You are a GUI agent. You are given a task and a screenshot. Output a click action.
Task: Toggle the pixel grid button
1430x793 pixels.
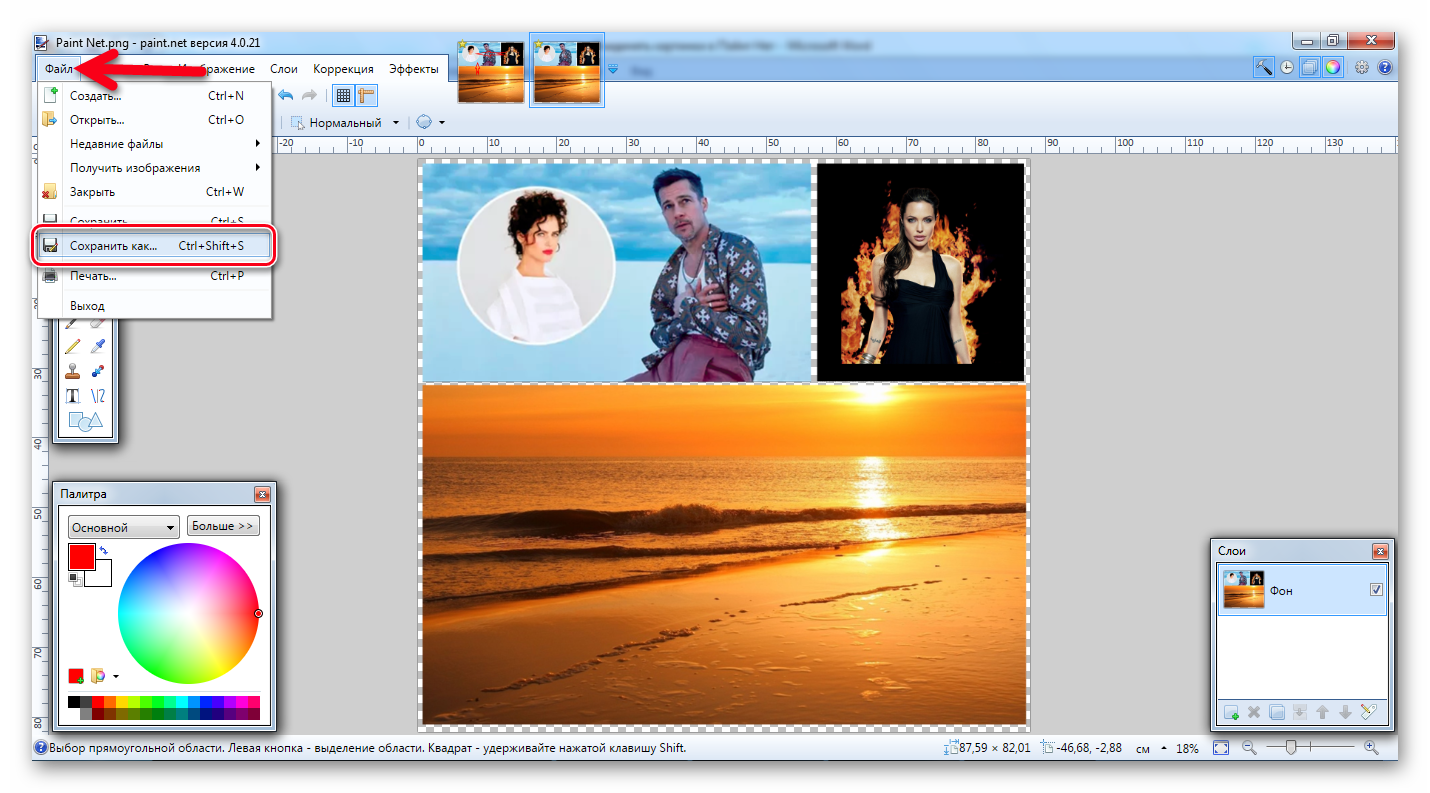(x=343, y=95)
